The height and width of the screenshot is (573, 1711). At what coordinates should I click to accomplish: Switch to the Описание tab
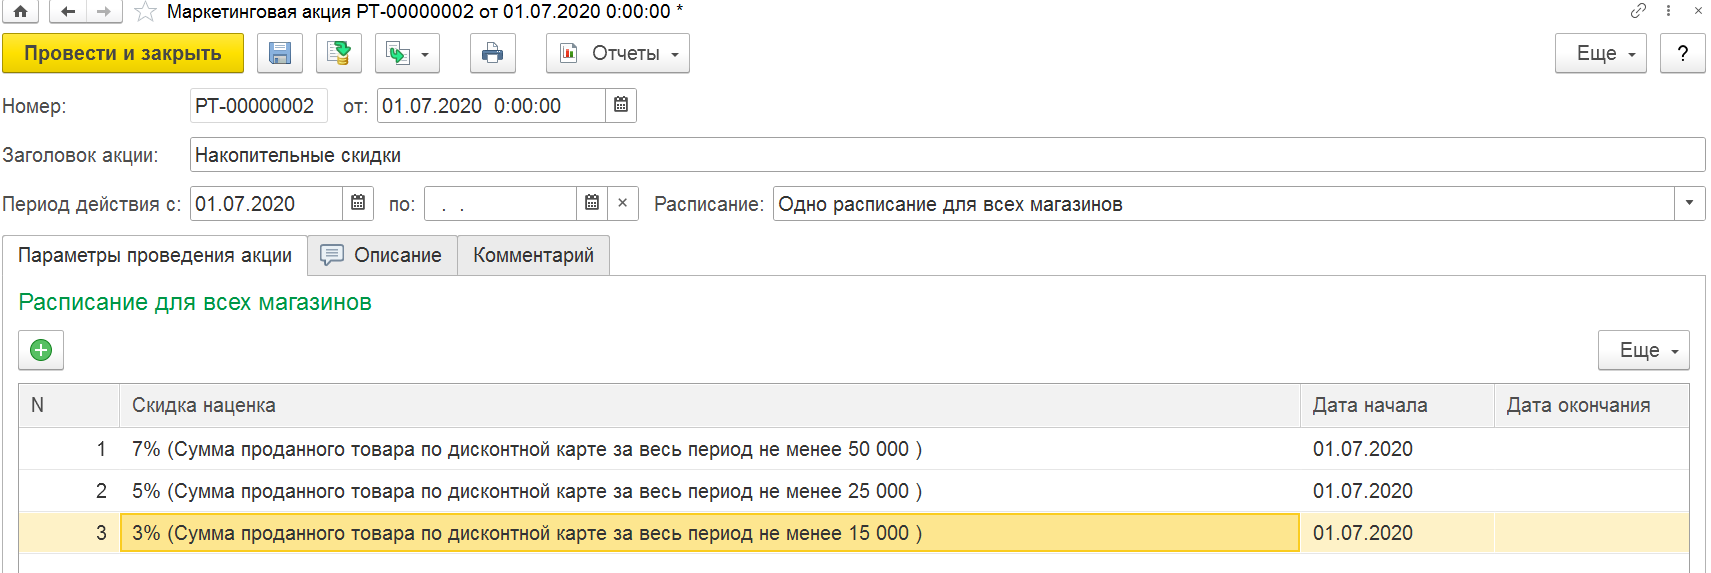click(382, 255)
